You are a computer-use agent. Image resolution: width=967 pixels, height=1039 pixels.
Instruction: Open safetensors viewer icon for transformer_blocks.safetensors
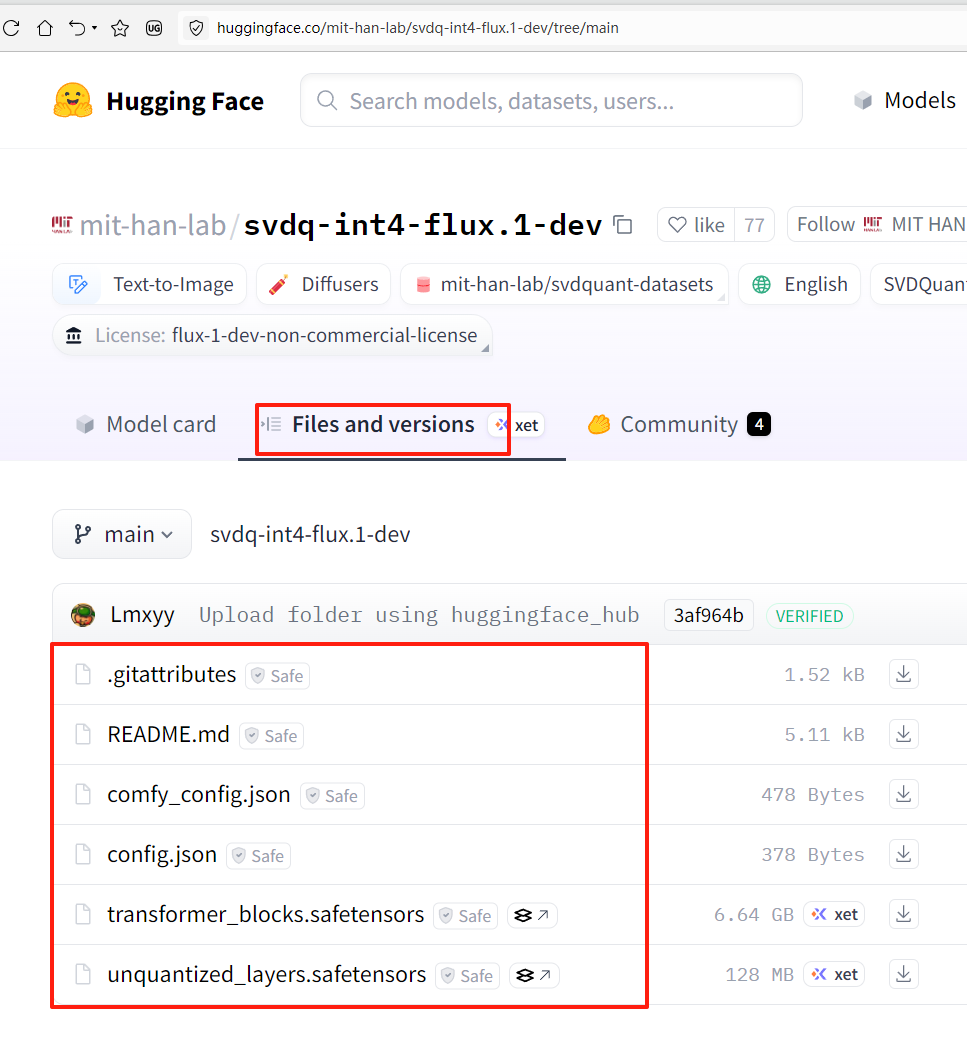tap(532, 915)
